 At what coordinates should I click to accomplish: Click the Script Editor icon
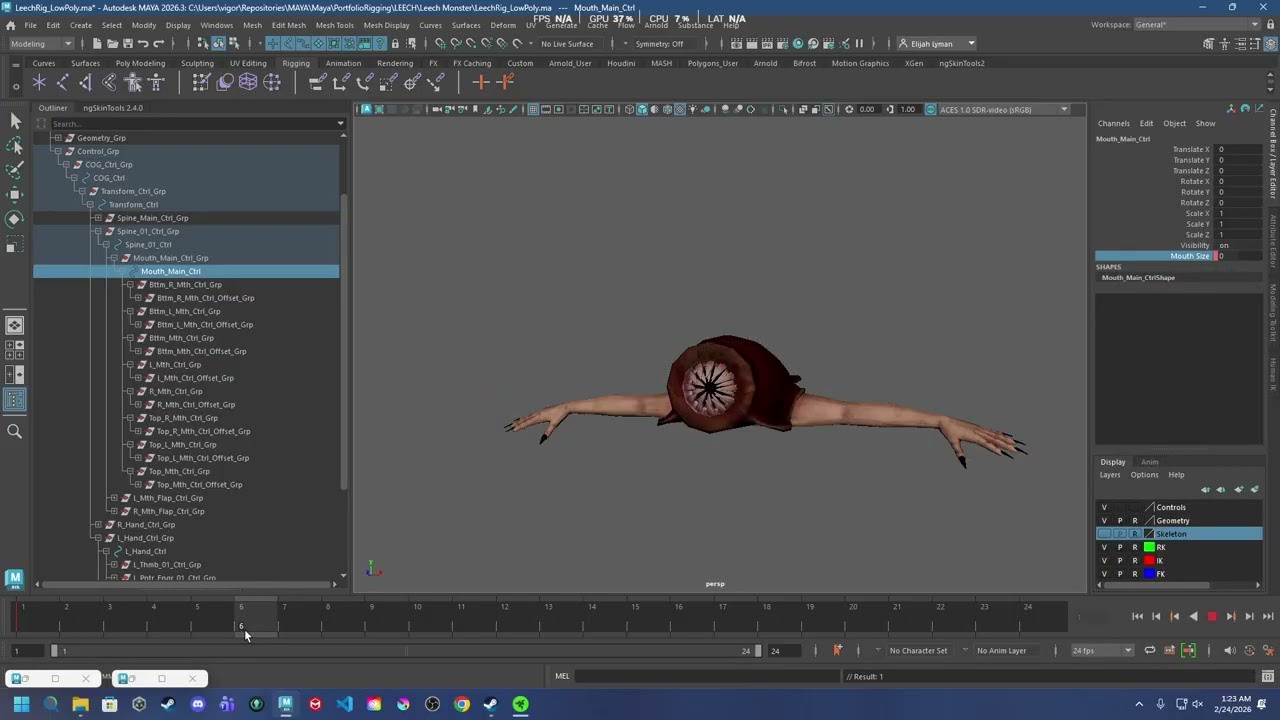coord(1270,676)
